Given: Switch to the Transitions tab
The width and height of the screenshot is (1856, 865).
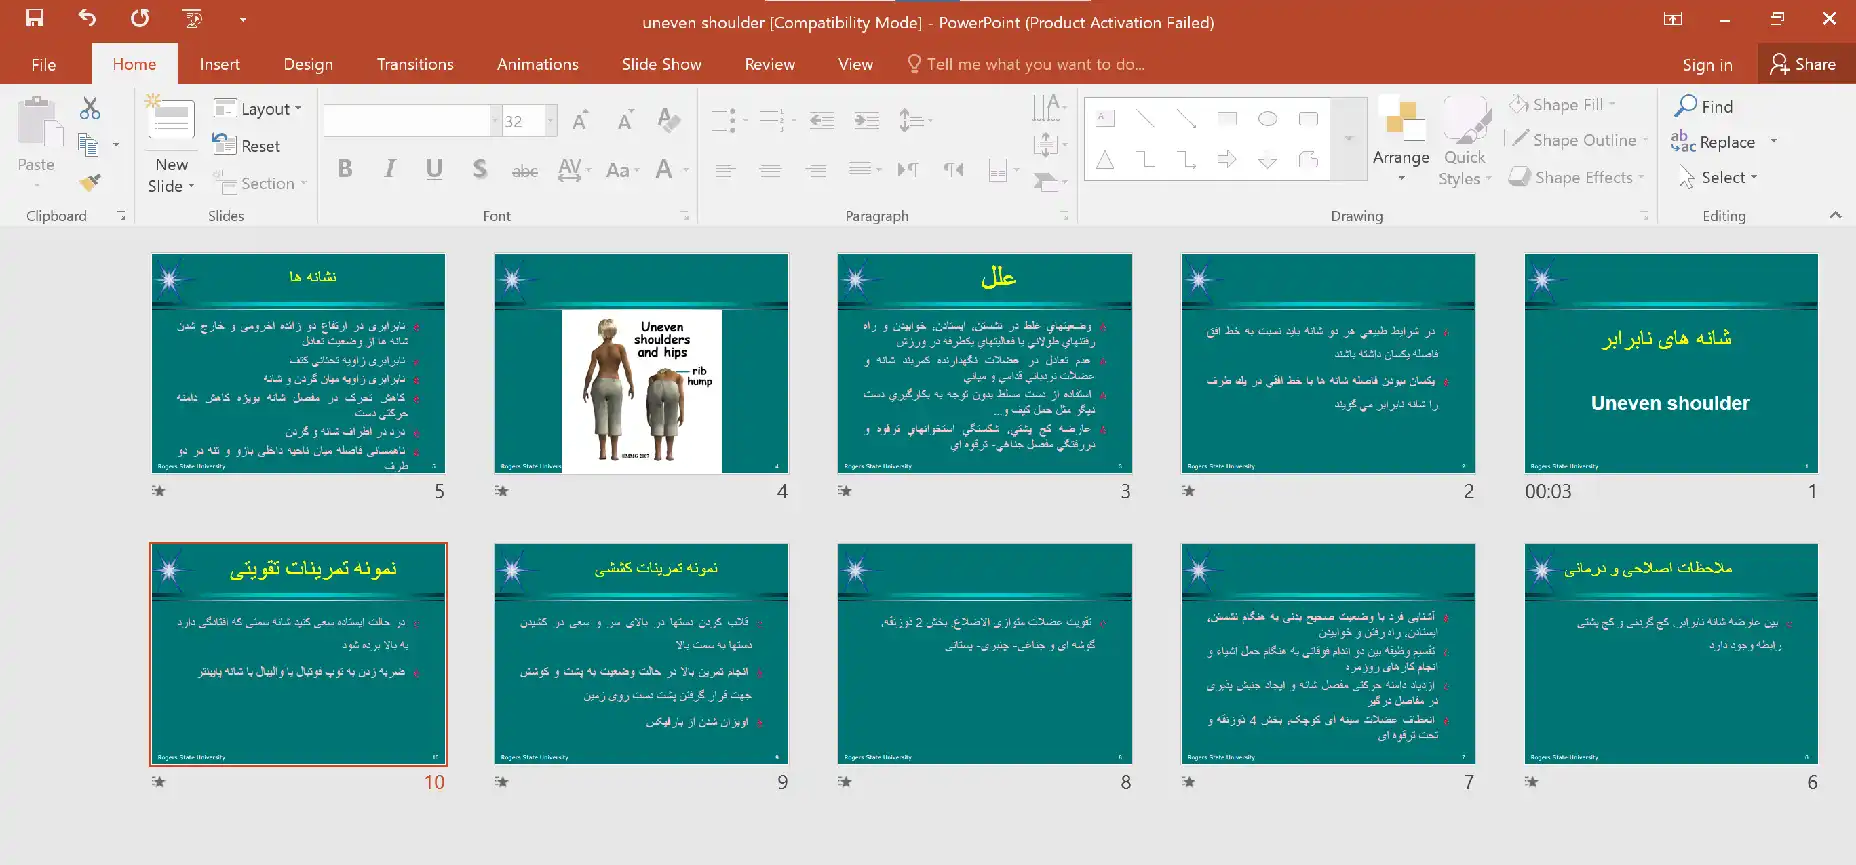Looking at the screenshot, I should click(415, 64).
